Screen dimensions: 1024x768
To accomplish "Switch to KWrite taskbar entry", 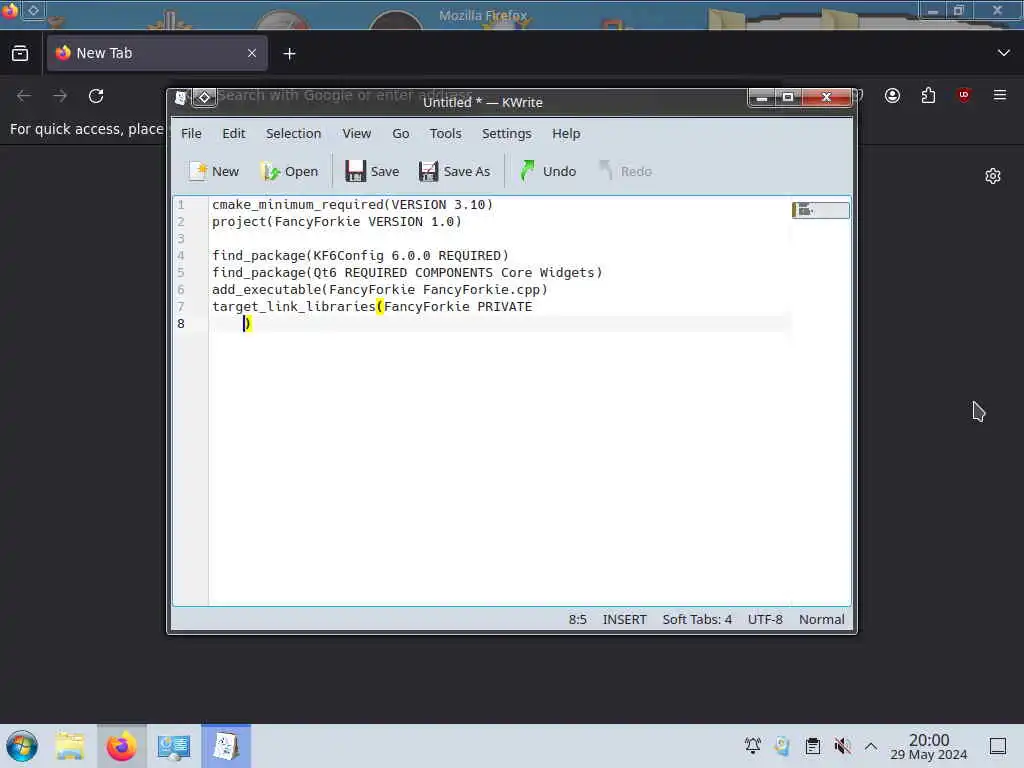I will pos(226,746).
